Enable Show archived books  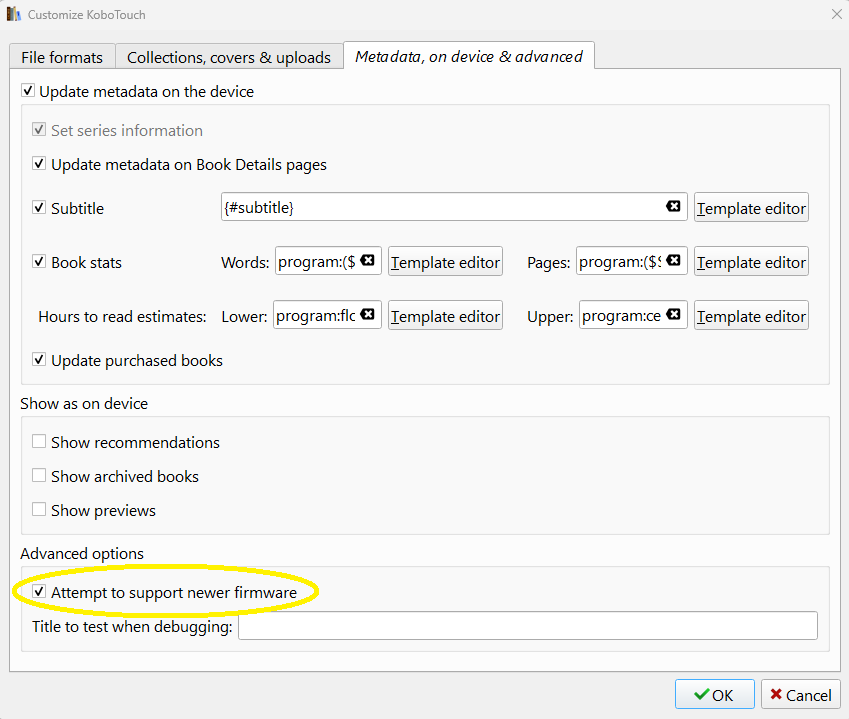pos(39,475)
